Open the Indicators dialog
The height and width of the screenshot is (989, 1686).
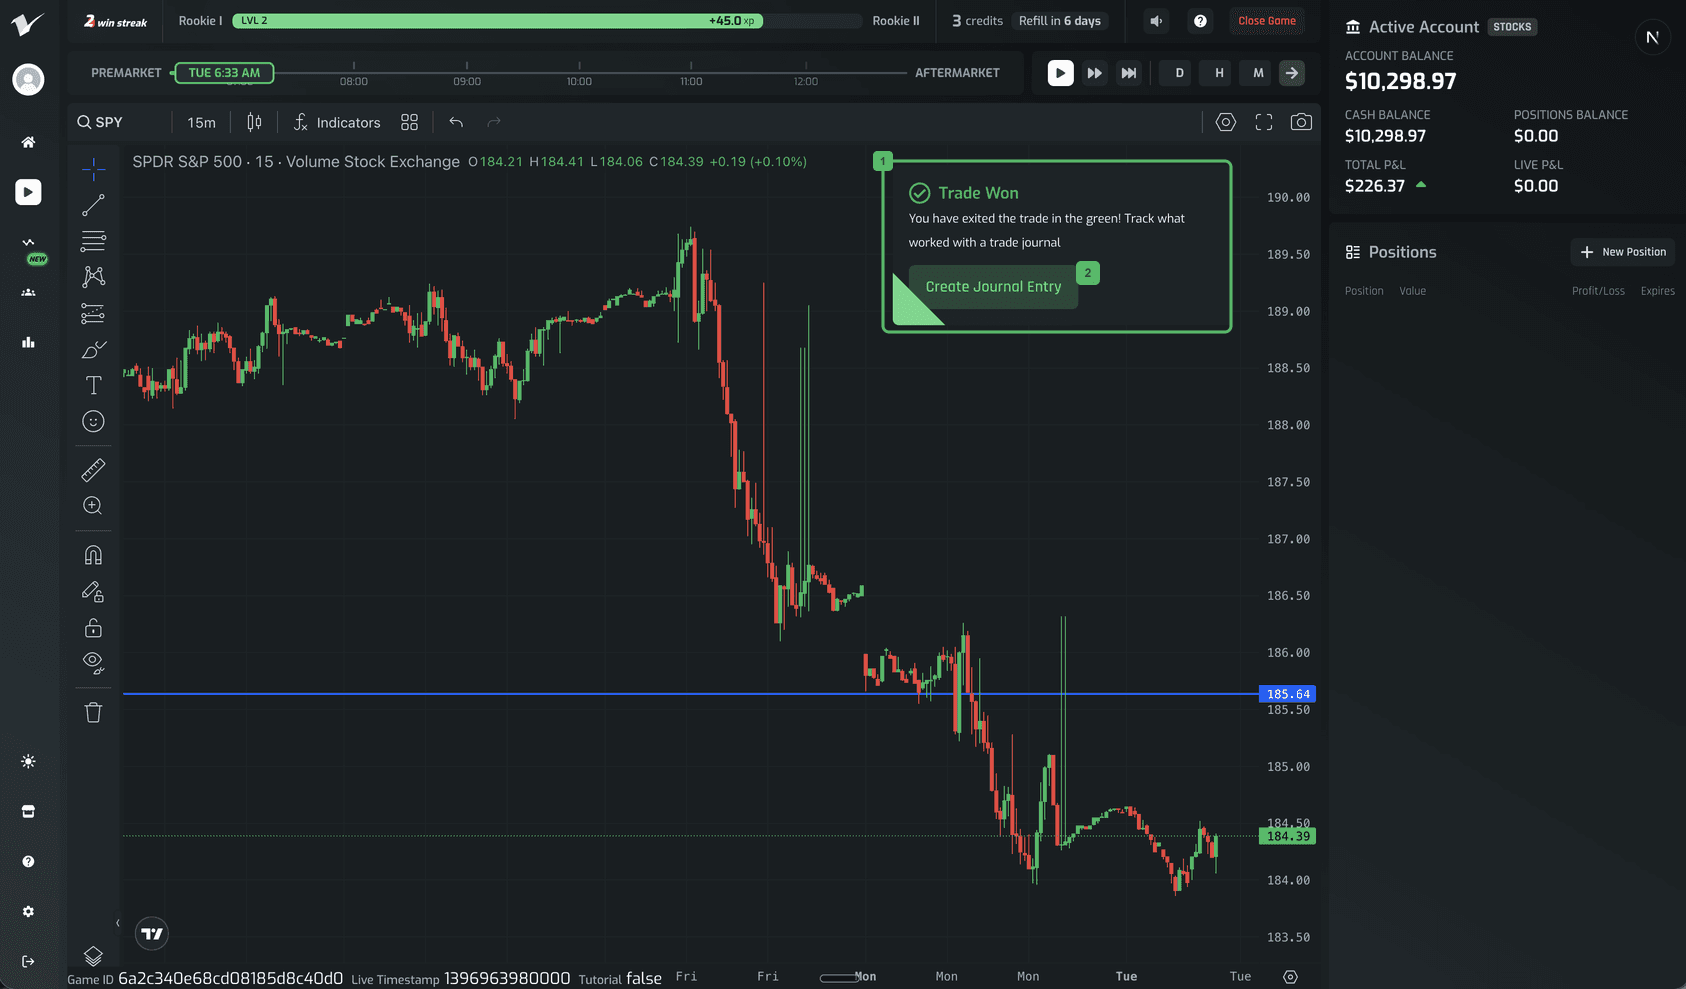pos(337,122)
